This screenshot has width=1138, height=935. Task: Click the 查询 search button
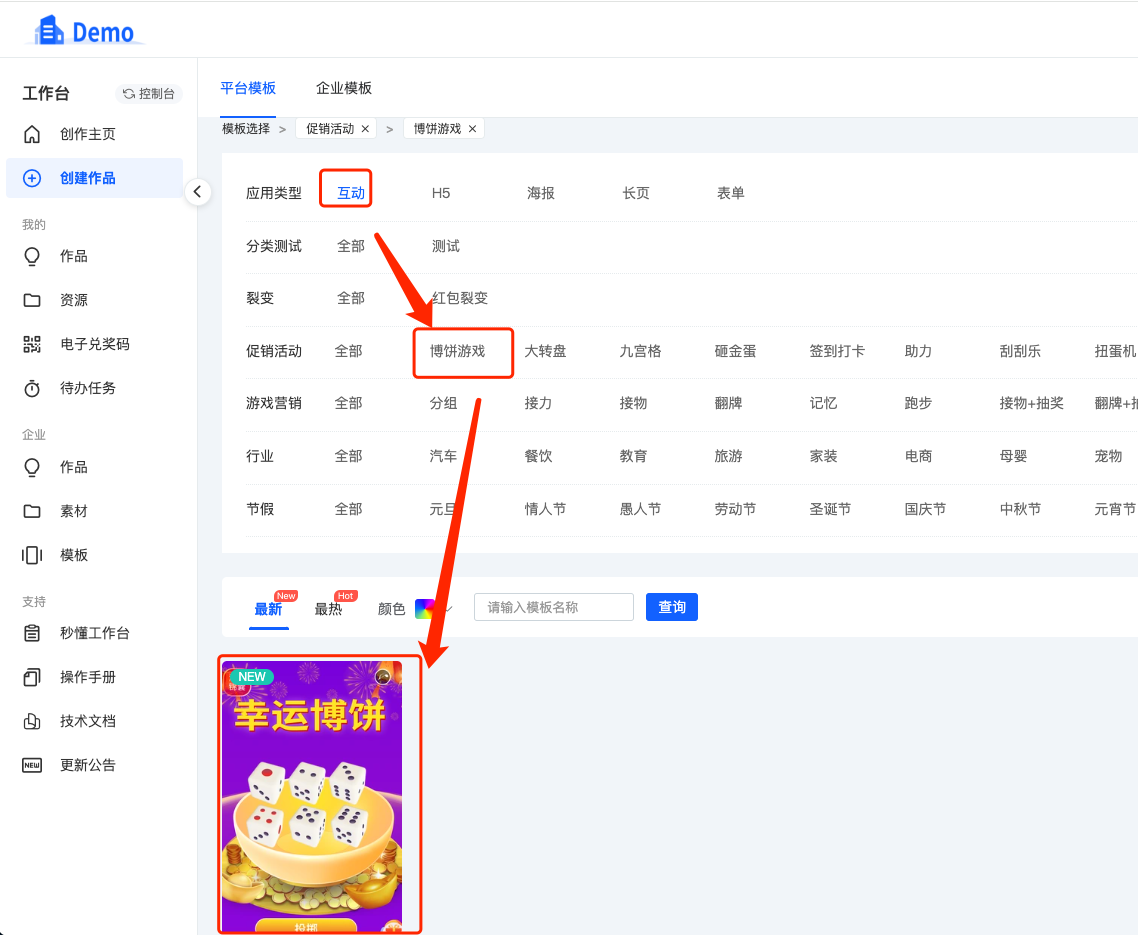click(x=671, y=607)
